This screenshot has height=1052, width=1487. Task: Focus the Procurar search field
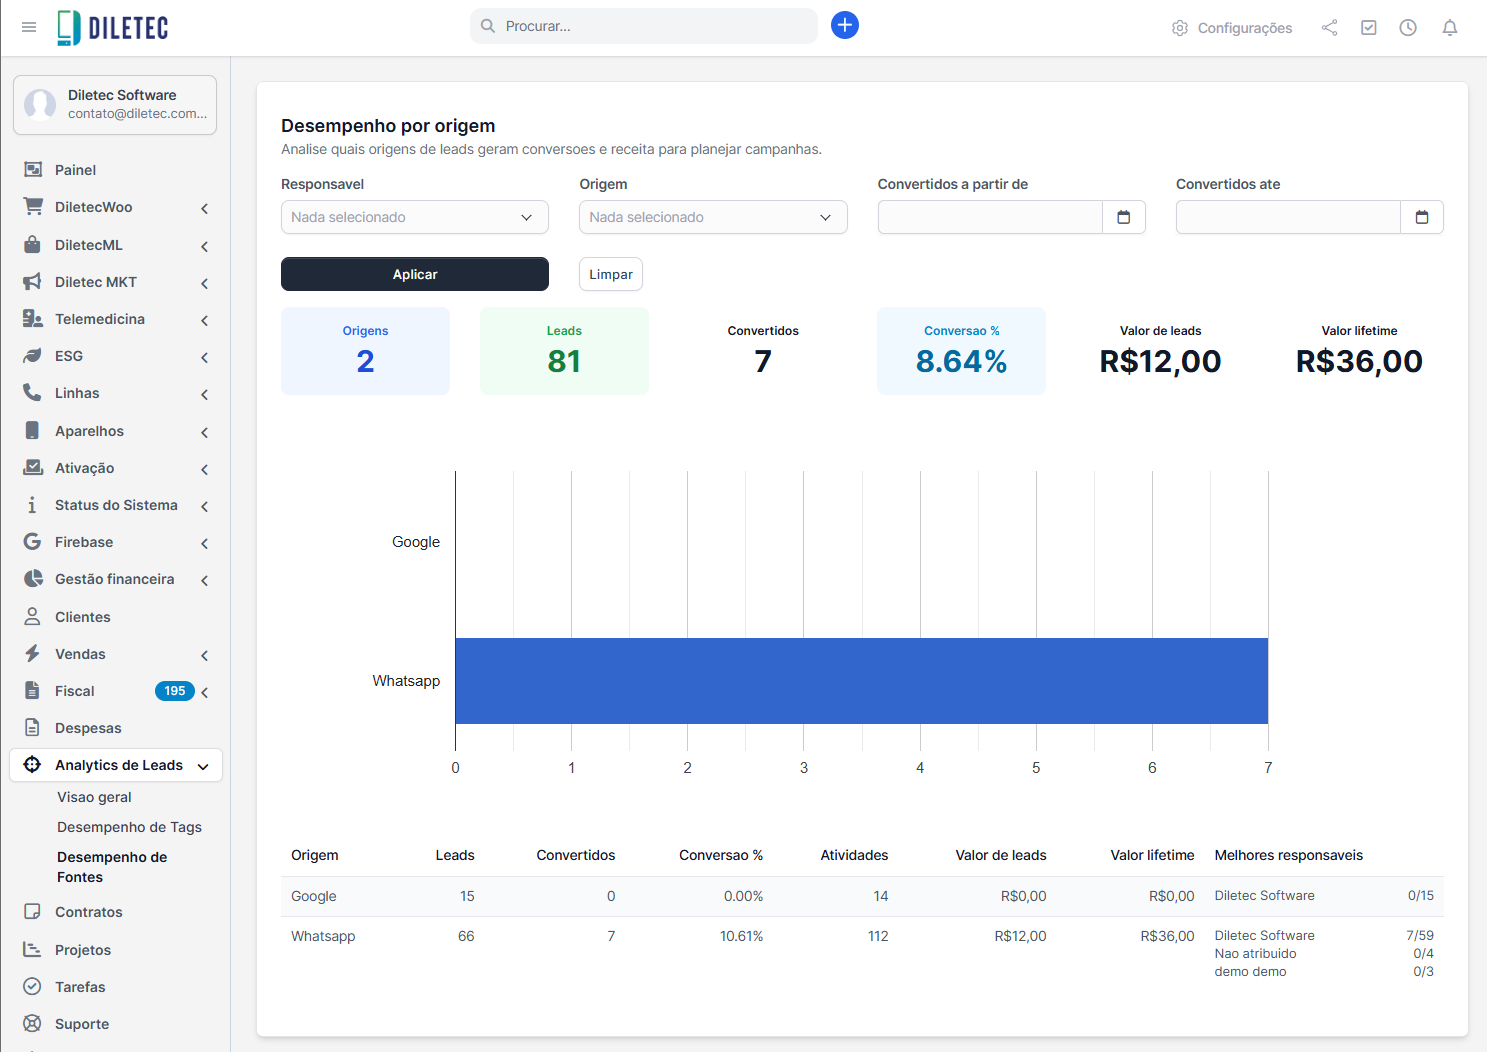(655, 26)
